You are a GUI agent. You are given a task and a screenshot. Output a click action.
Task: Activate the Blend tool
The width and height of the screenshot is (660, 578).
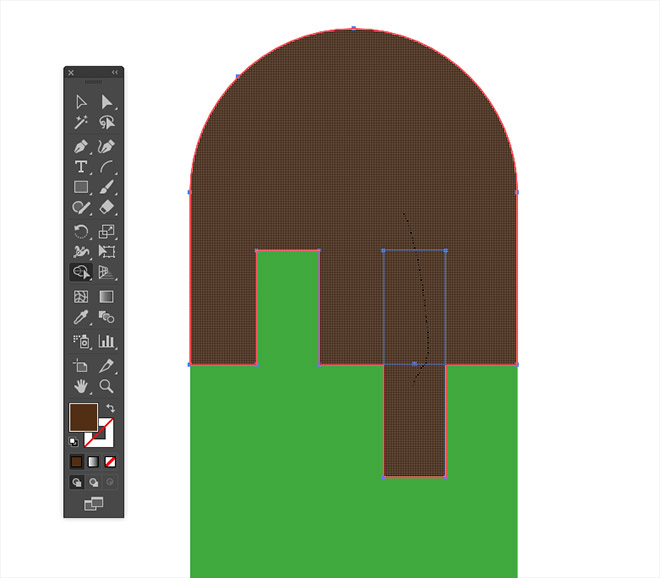(106, 317)
